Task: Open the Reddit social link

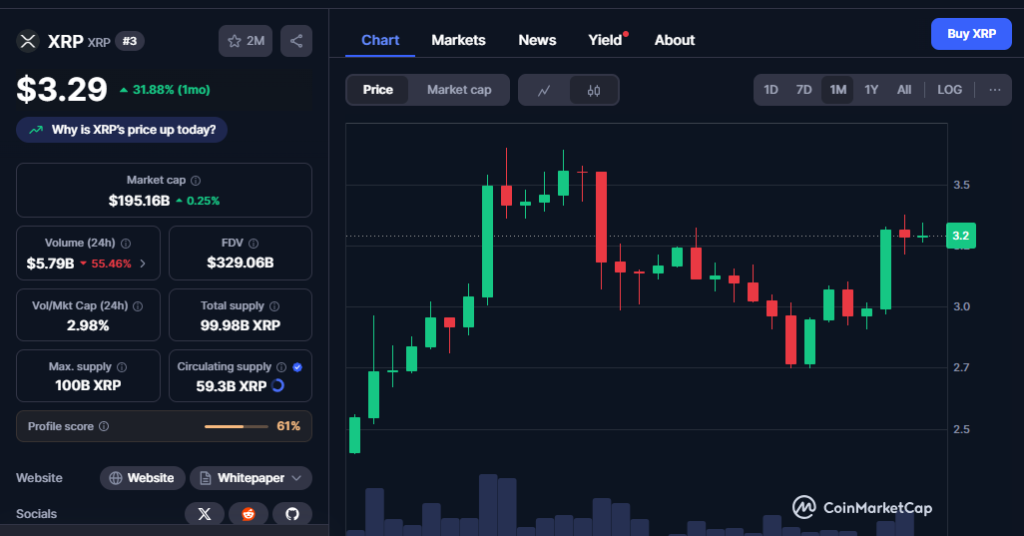Action: (248, 514)
